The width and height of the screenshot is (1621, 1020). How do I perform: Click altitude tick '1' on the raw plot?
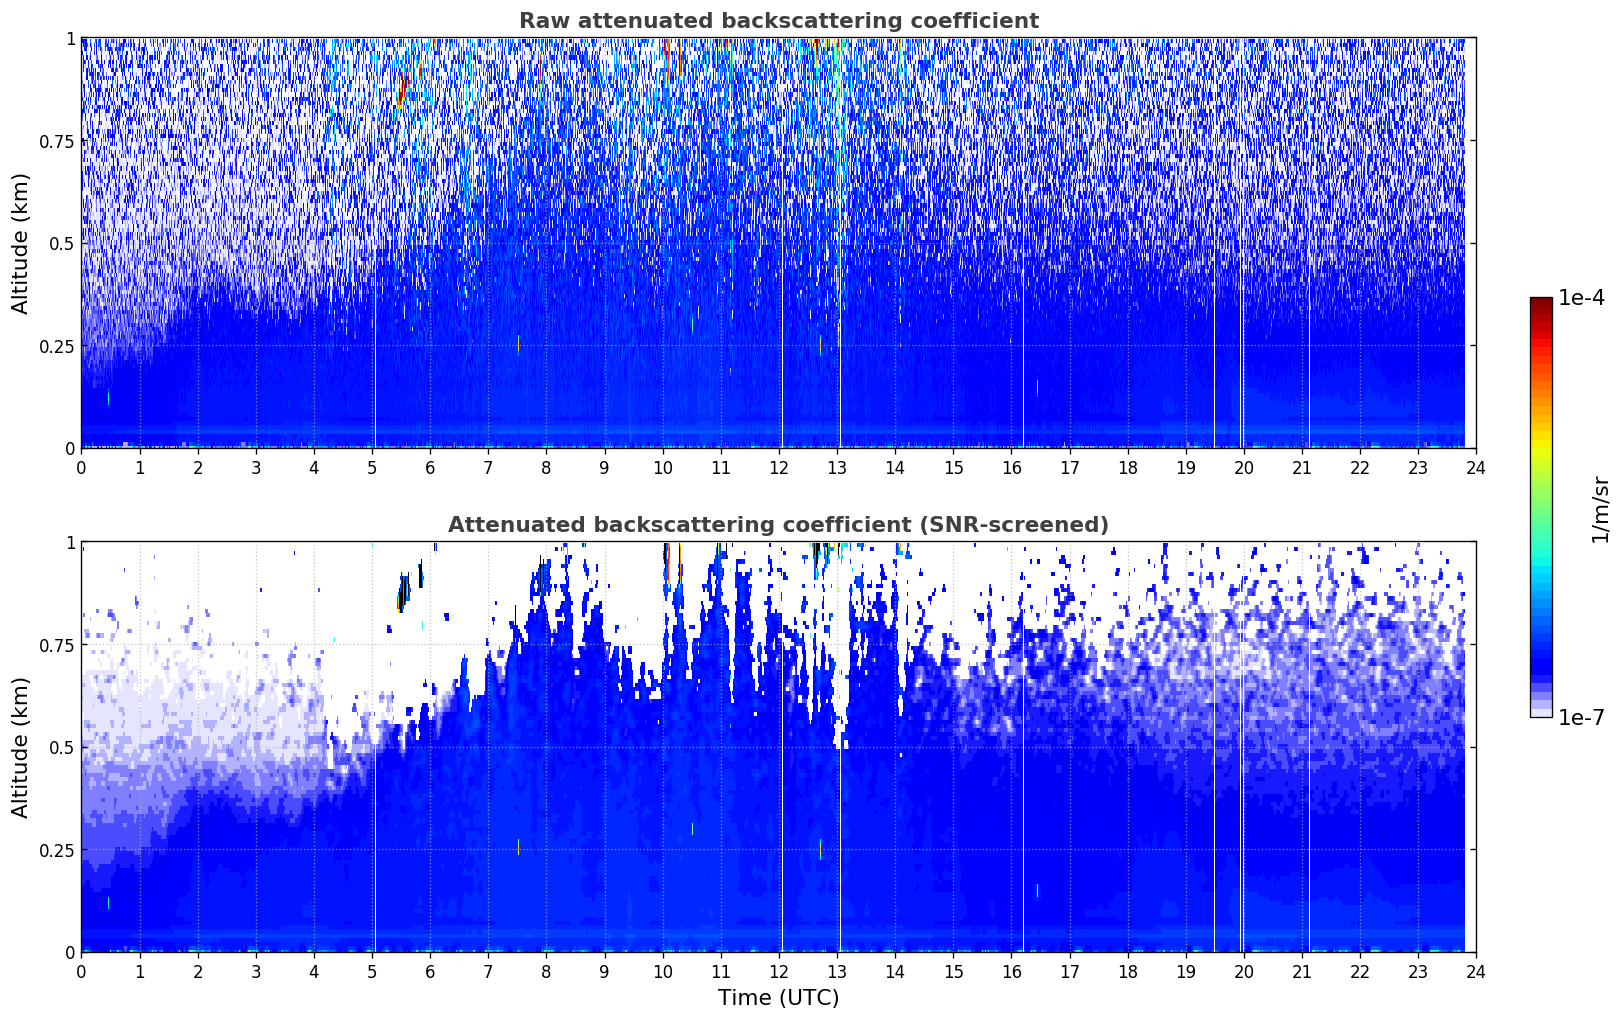[x=69, y=38]
